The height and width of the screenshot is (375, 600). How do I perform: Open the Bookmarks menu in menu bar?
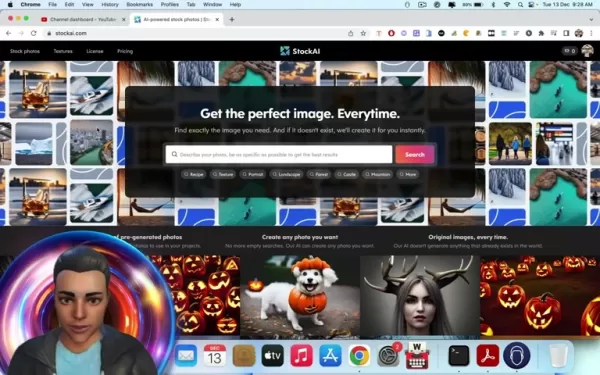139,5
